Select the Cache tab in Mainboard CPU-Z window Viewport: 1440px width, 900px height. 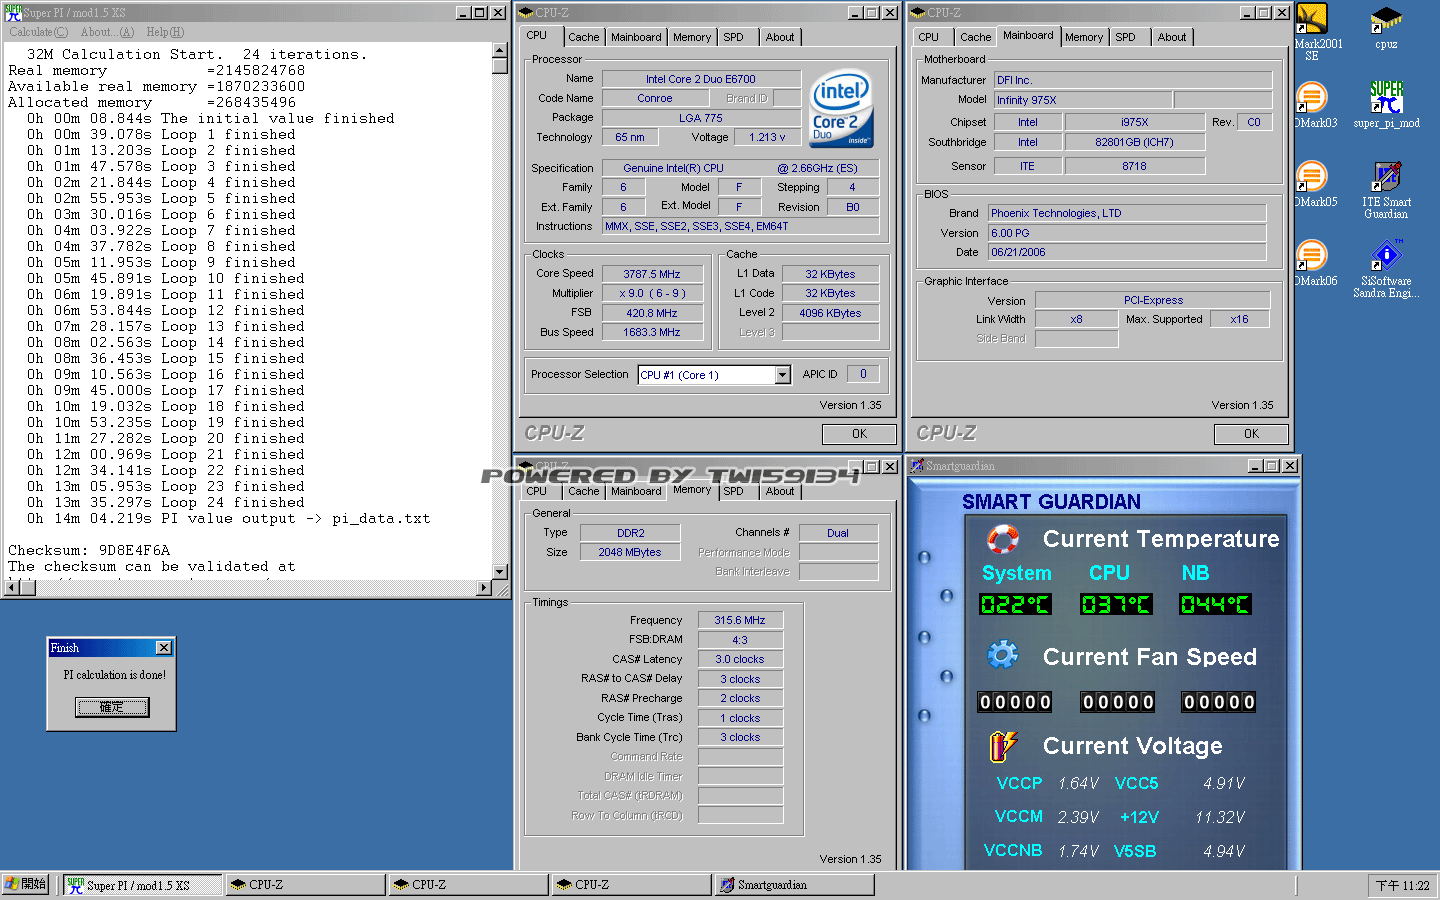point(975,37)
